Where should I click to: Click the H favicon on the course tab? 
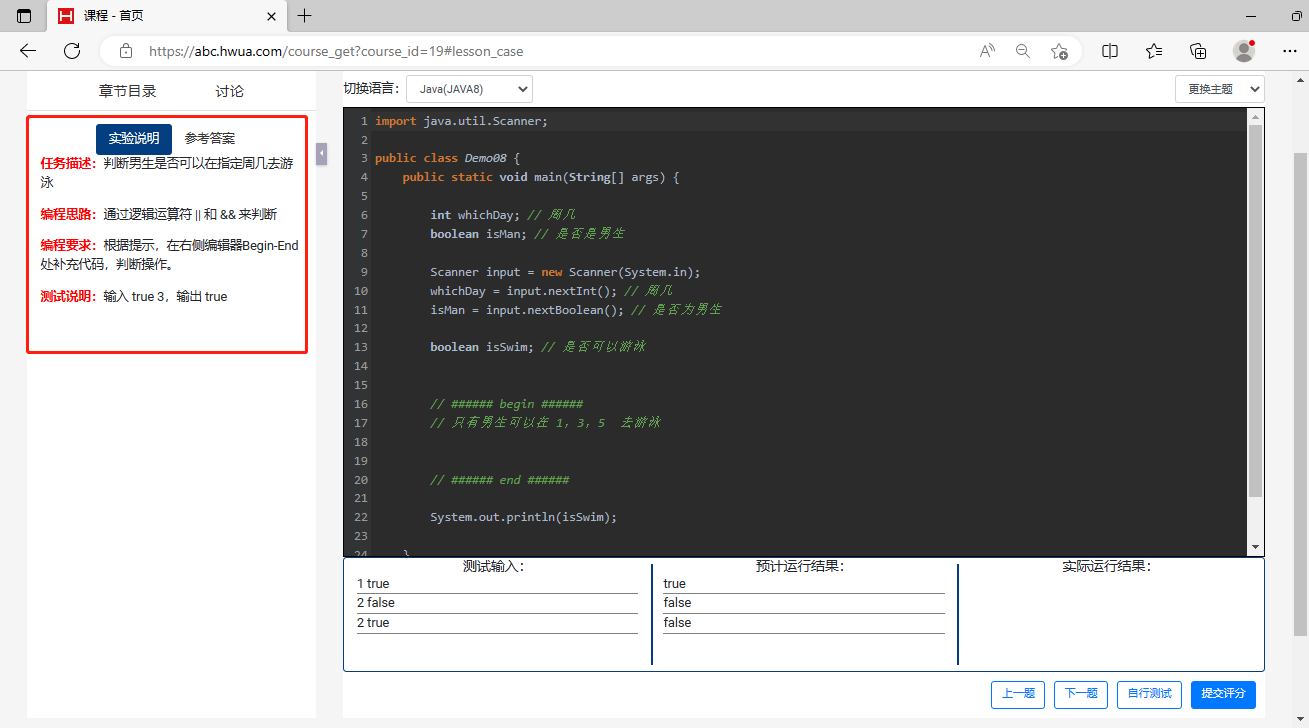(x=66, y=16)
